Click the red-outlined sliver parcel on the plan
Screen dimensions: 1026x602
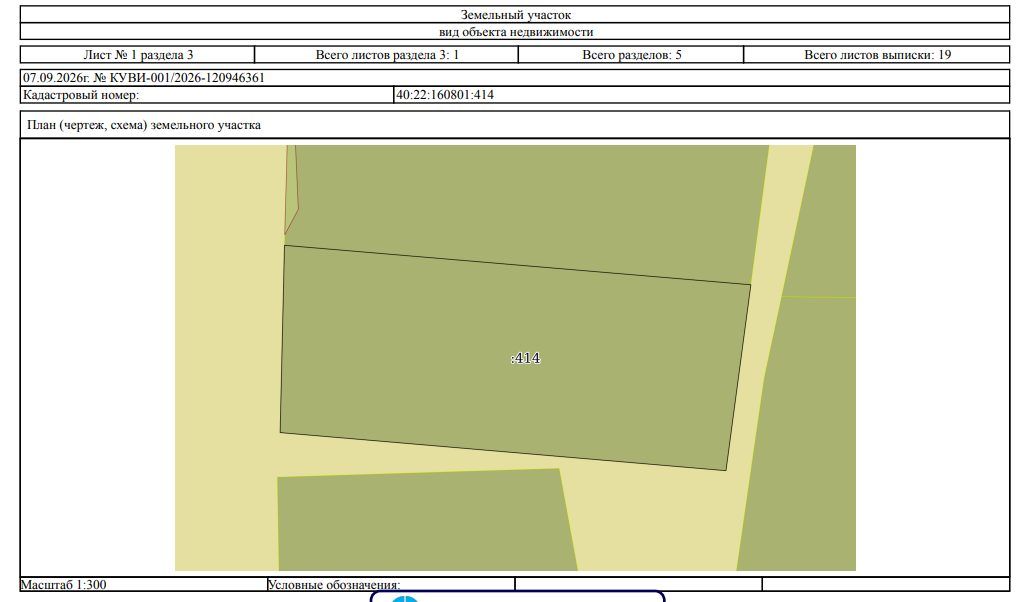[291, 190]
